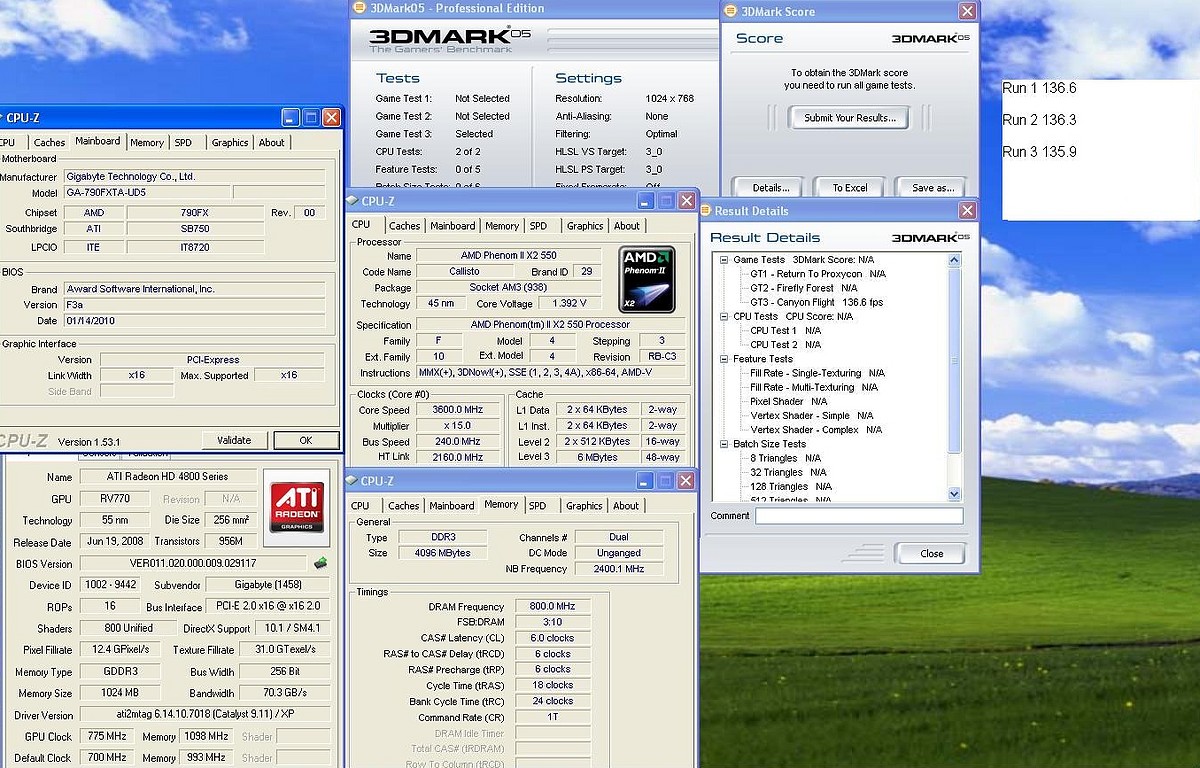Collapse the Game Tests tree node
The image size is (1200, 768).
pyautogui.click(x=724, y=260)
